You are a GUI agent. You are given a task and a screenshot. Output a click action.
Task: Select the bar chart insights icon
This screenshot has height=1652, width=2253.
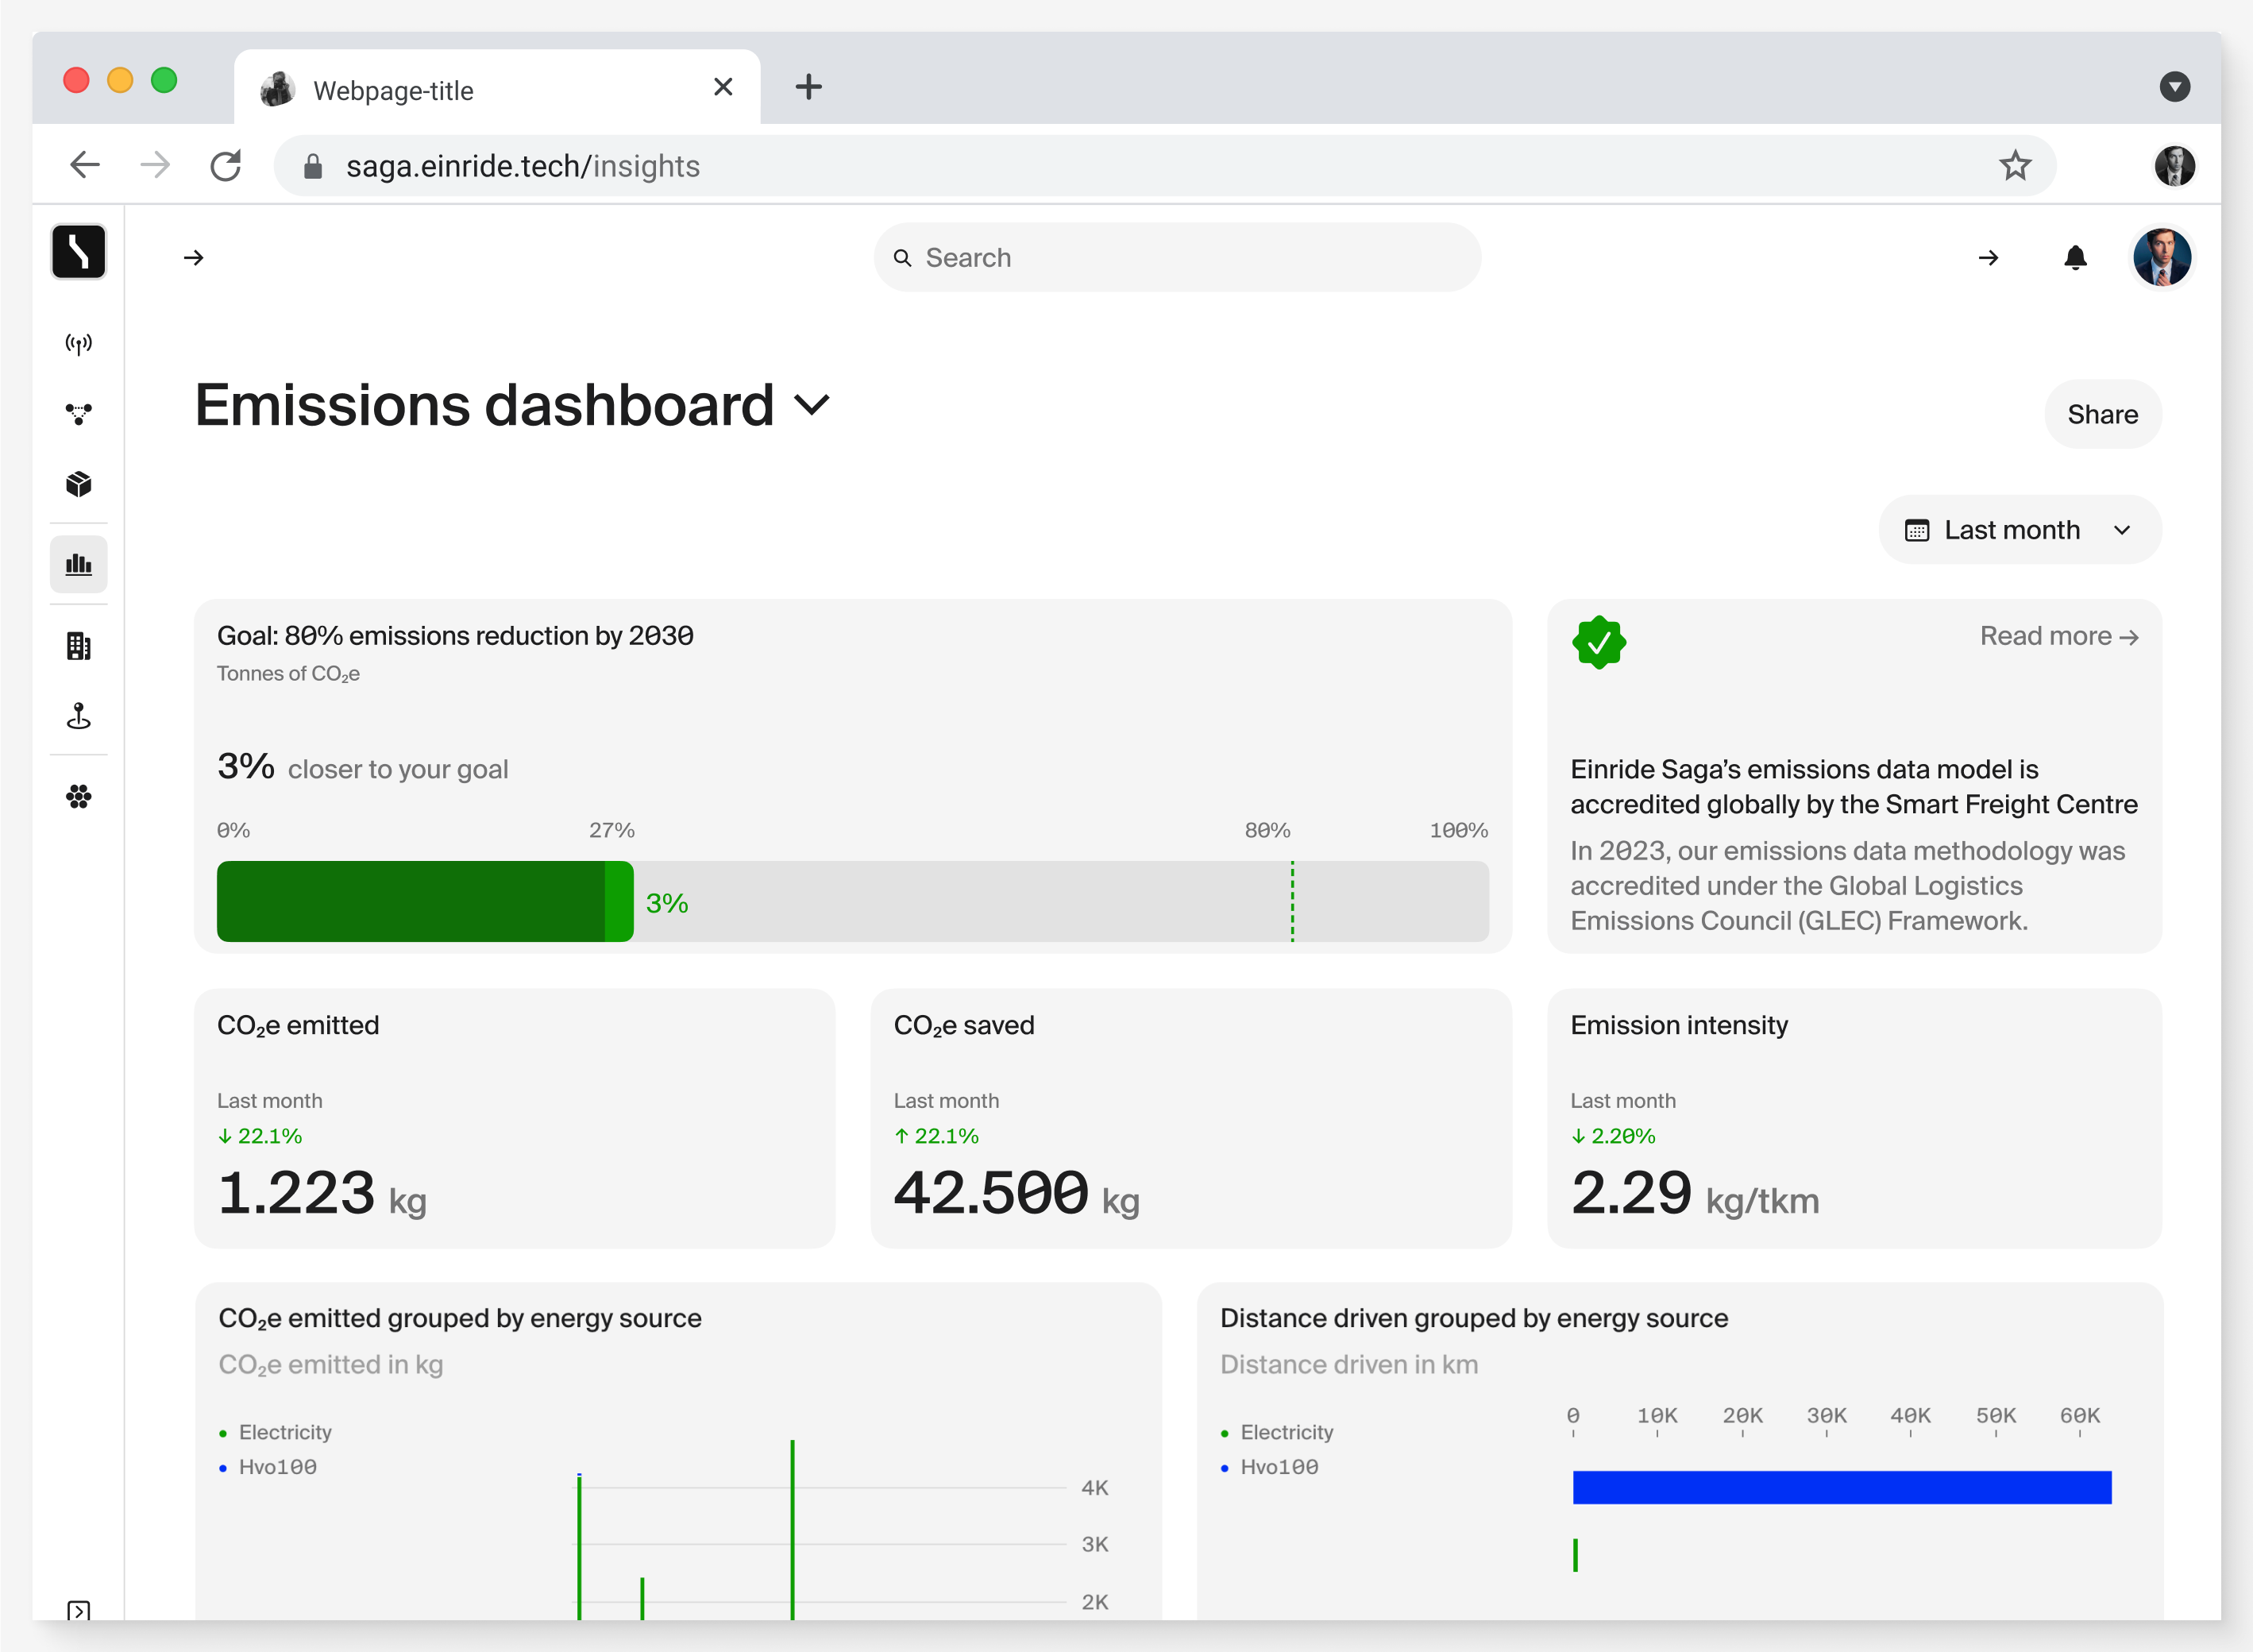click(x=78, y=565)
